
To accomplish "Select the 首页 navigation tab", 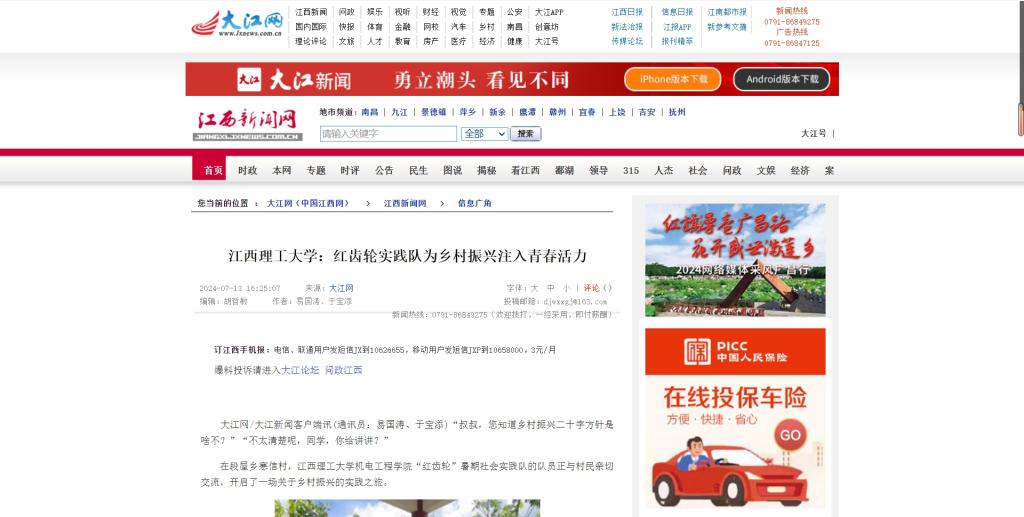I will click(x=214, y=171).
